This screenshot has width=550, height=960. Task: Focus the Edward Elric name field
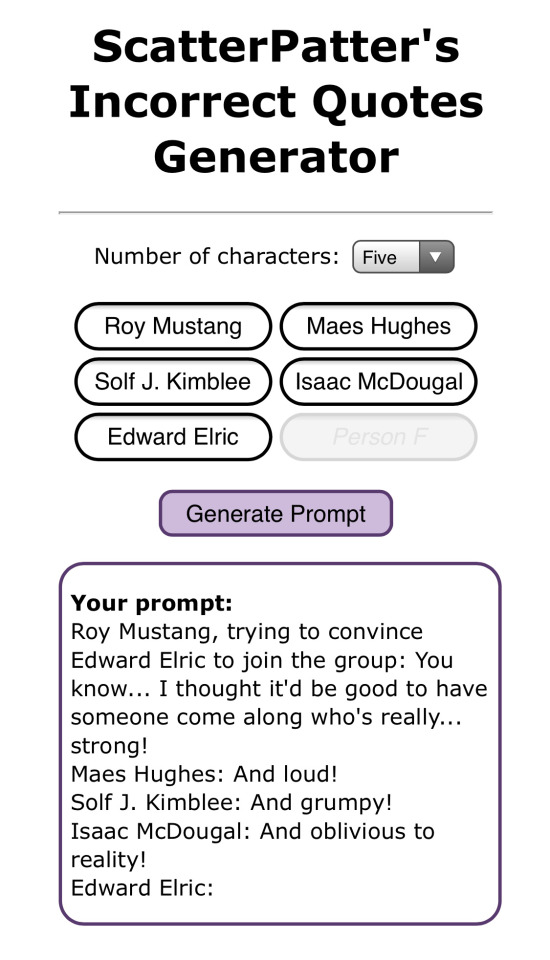tap(173, 437)
